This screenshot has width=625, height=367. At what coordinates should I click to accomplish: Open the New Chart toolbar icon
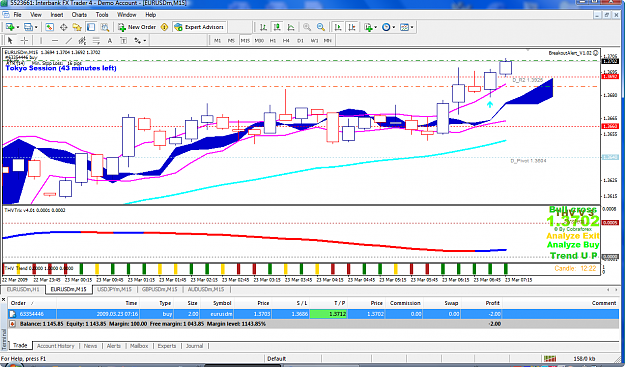click(x=10, y=27)
